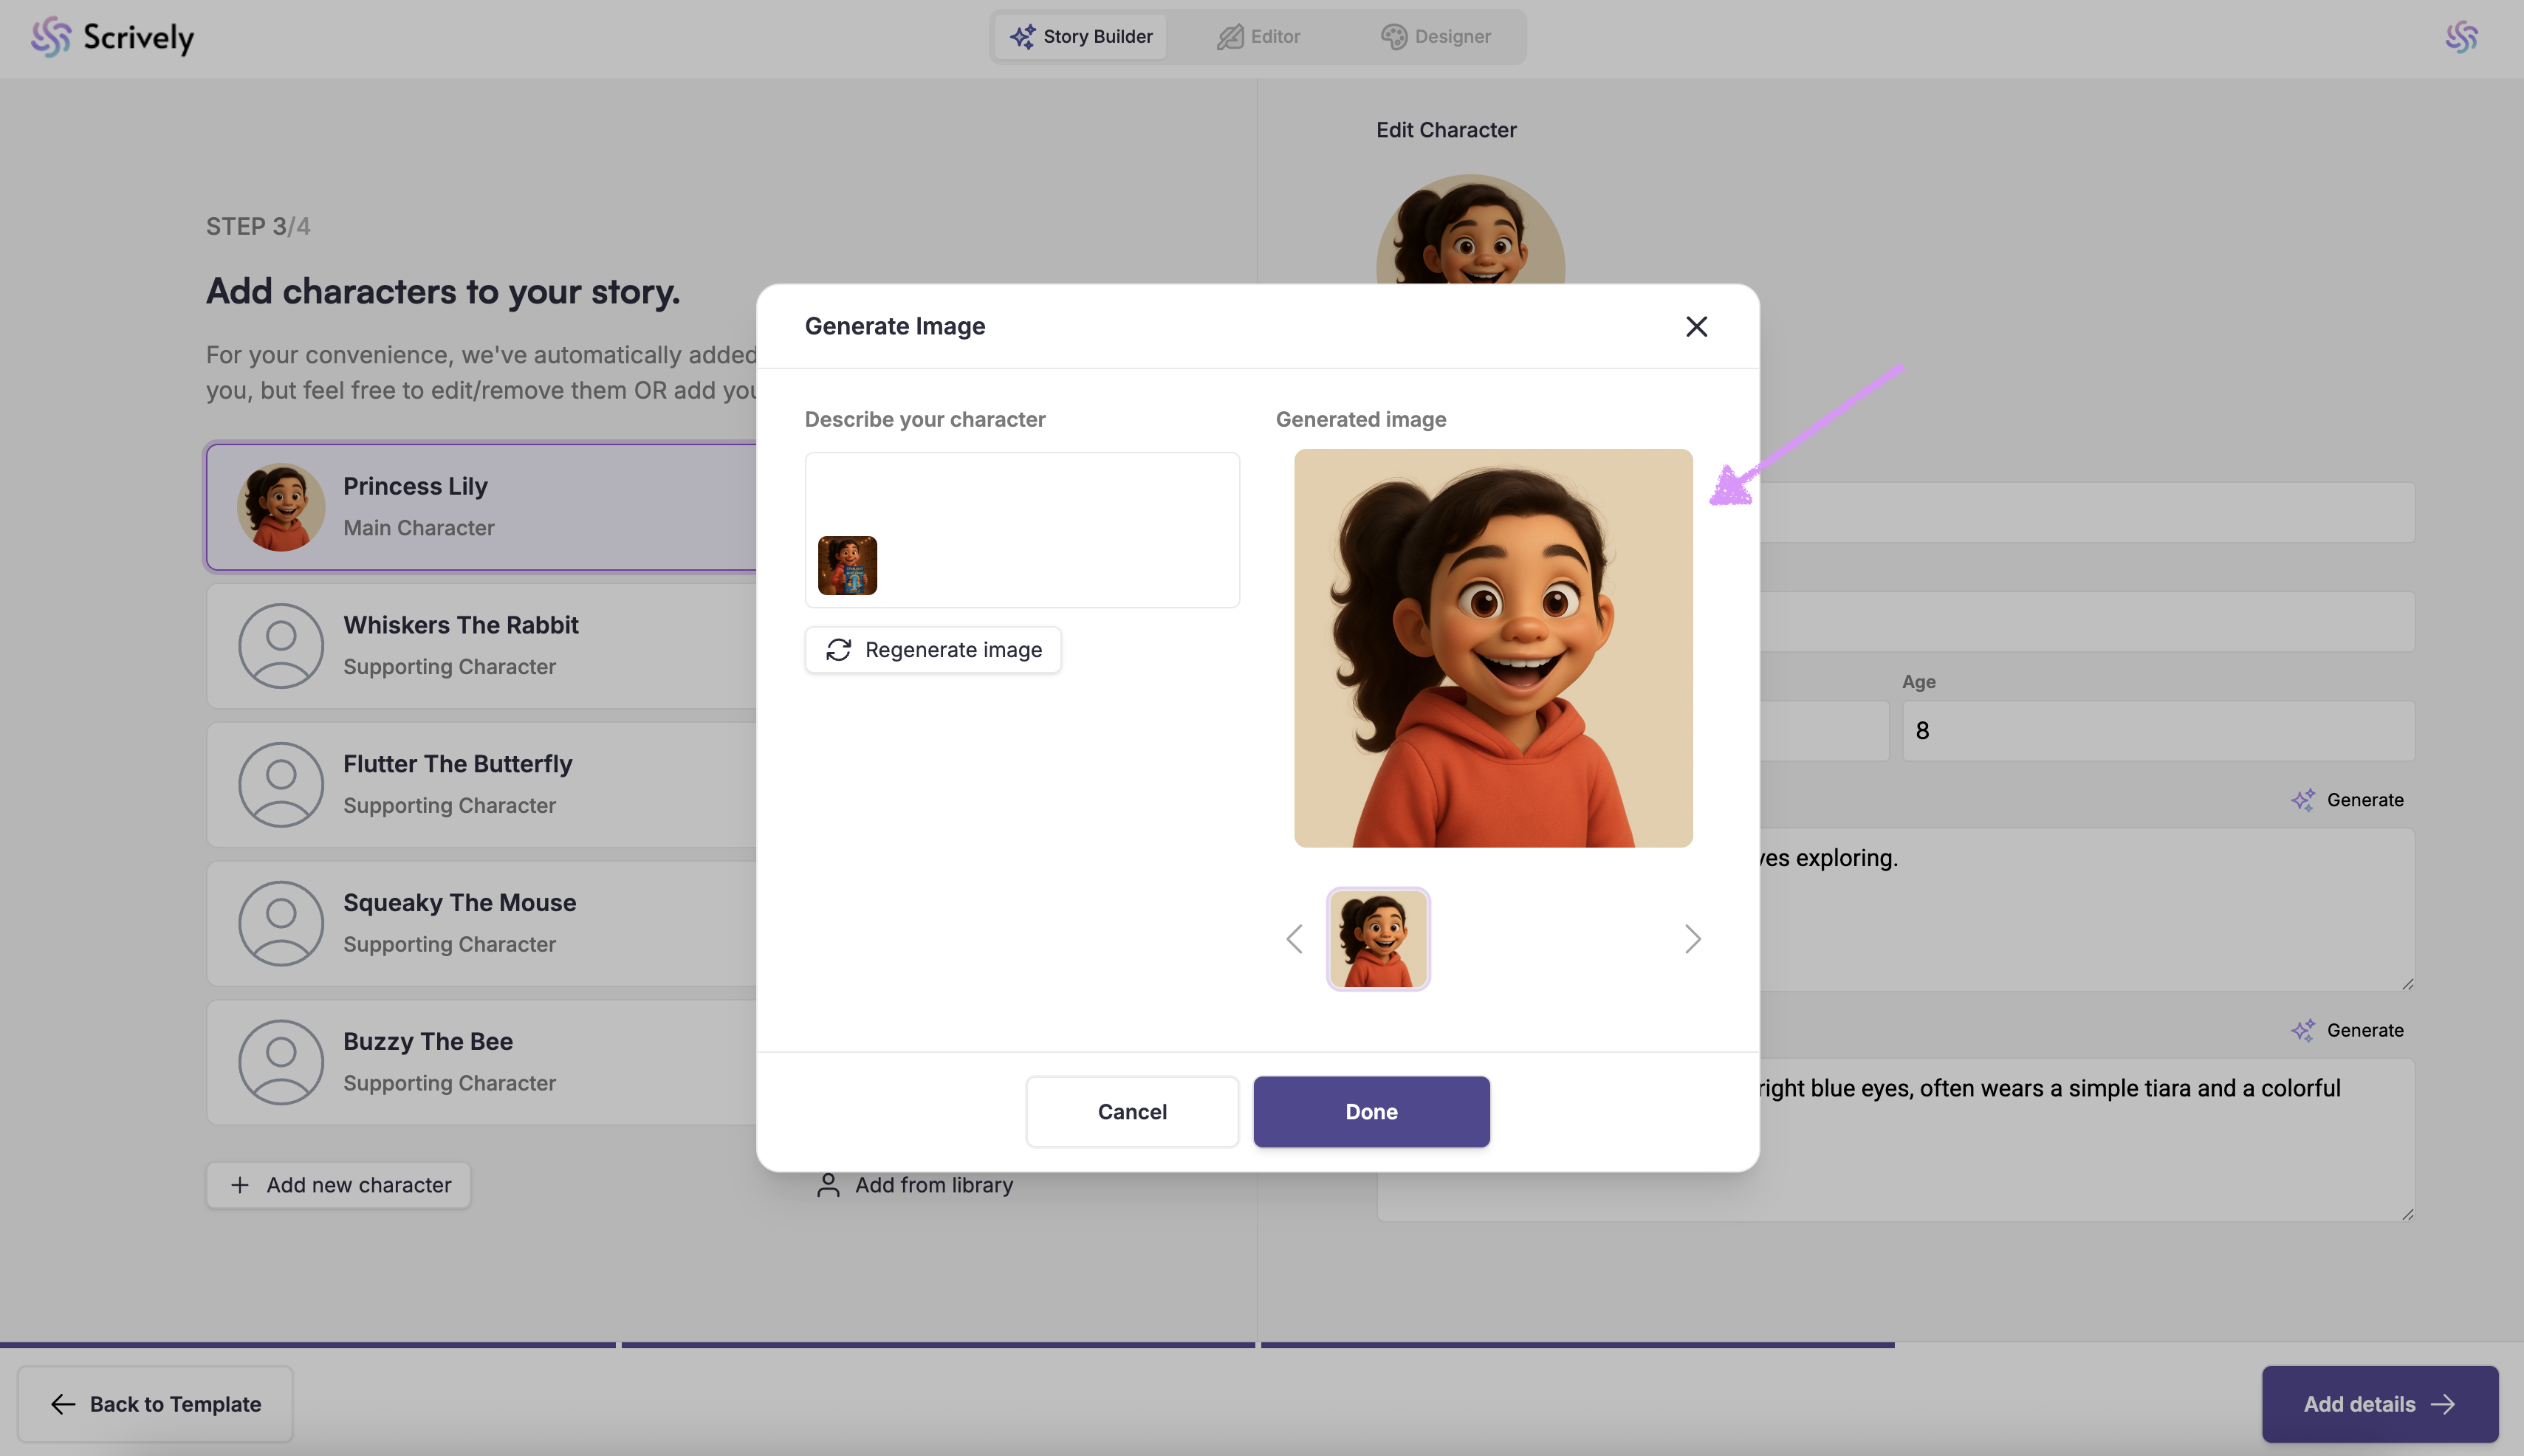Show previous generated image thumbnail arrow

[x=1294, y=938]
